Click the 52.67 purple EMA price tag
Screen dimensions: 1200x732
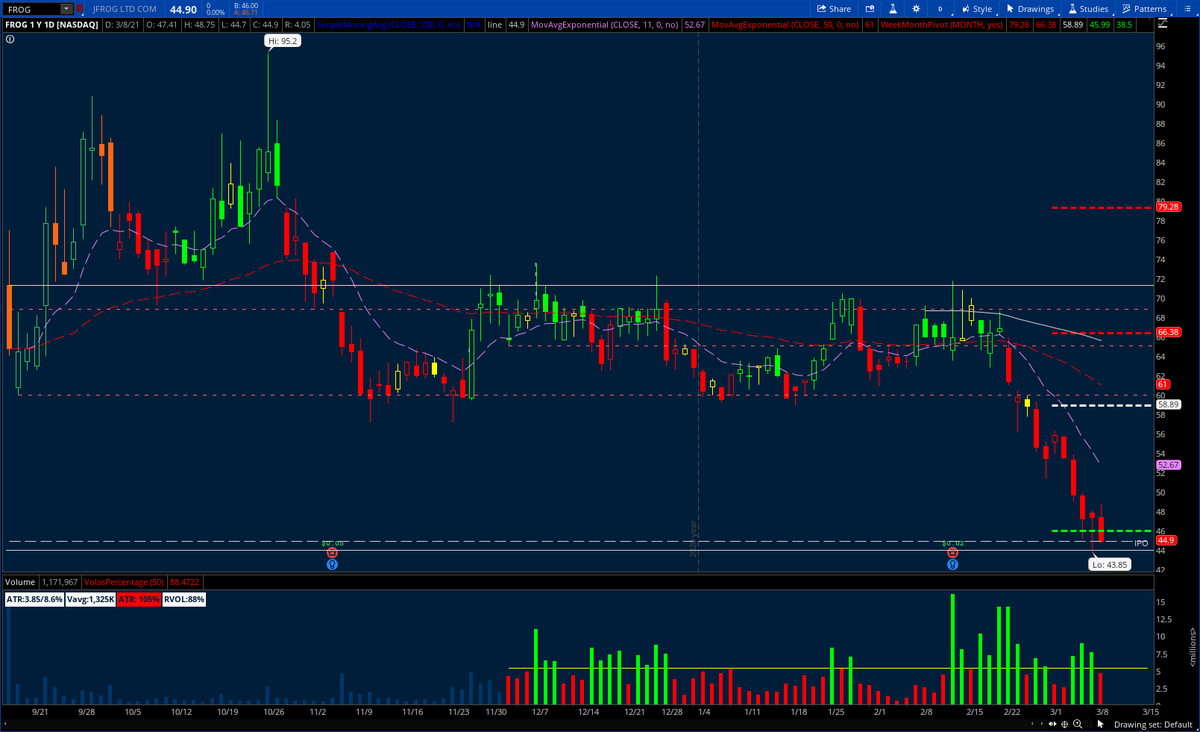point(1169,465)
